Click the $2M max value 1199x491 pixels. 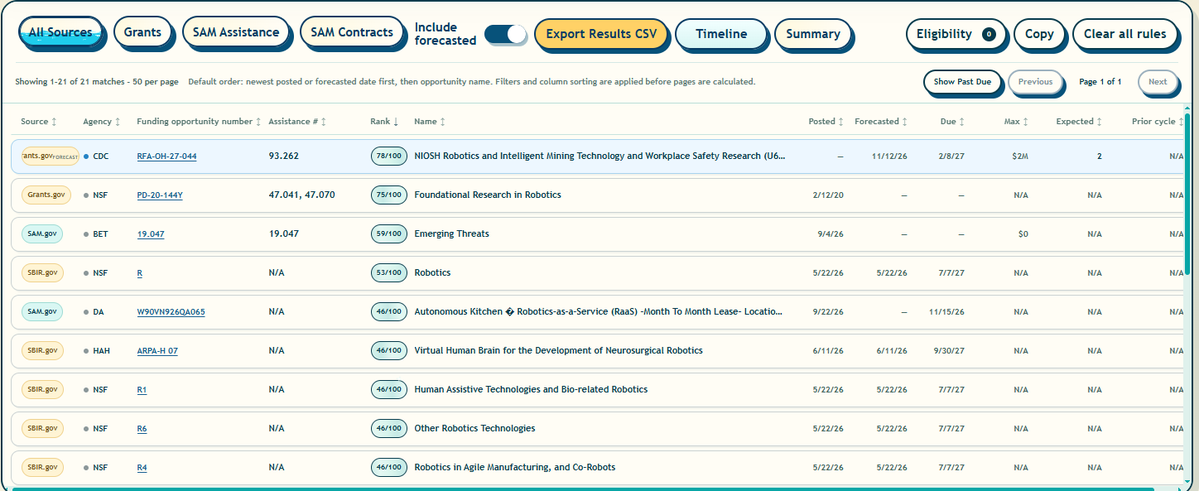tap(1021, 156)
